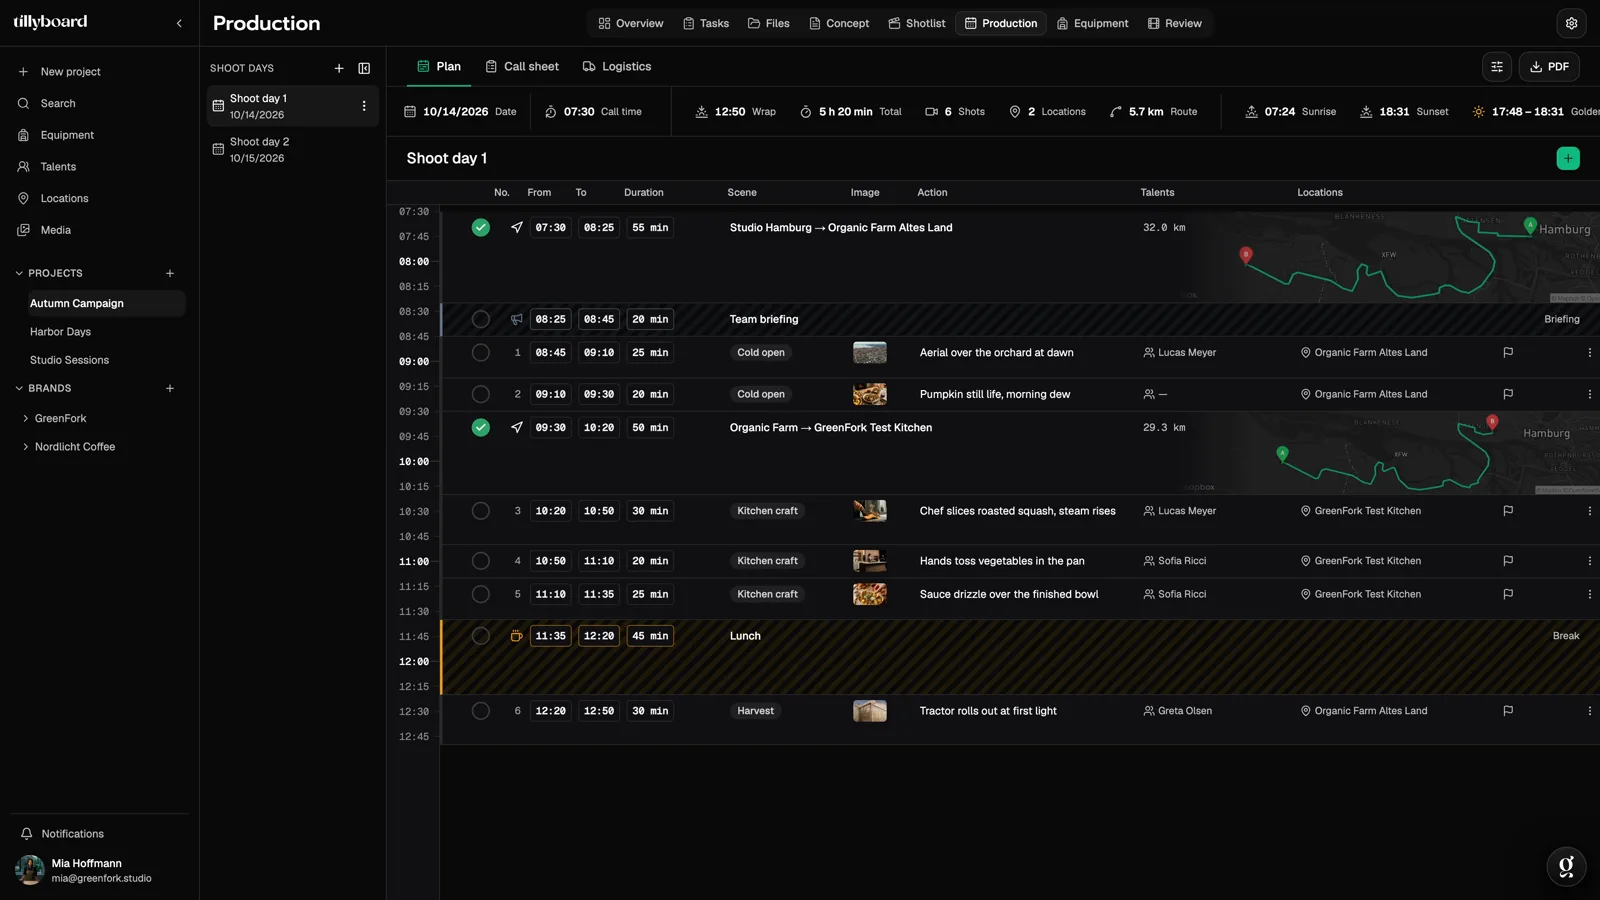1600x900 pixels.
Task: Select Shoot day 2 in the list
Action: pos(292,150)
